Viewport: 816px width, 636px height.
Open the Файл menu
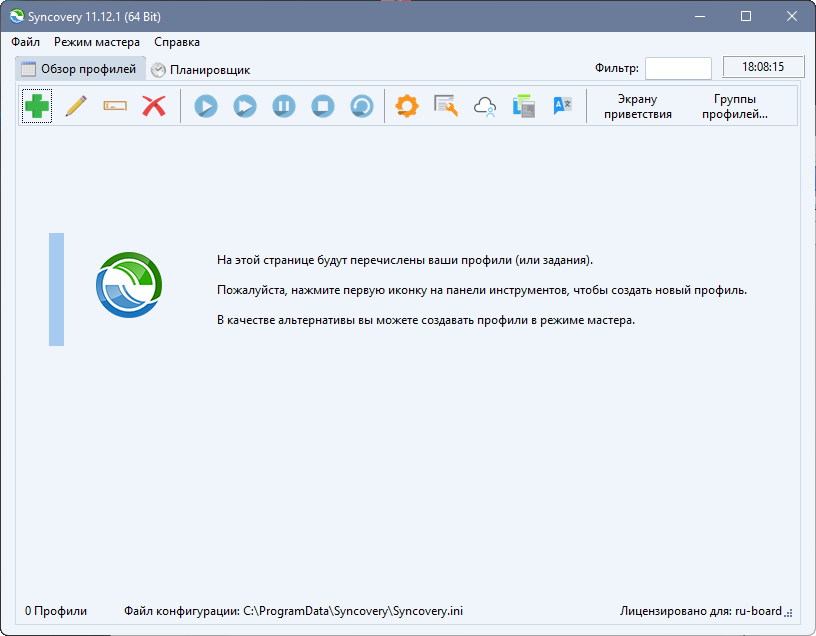(x=26, y=42)
